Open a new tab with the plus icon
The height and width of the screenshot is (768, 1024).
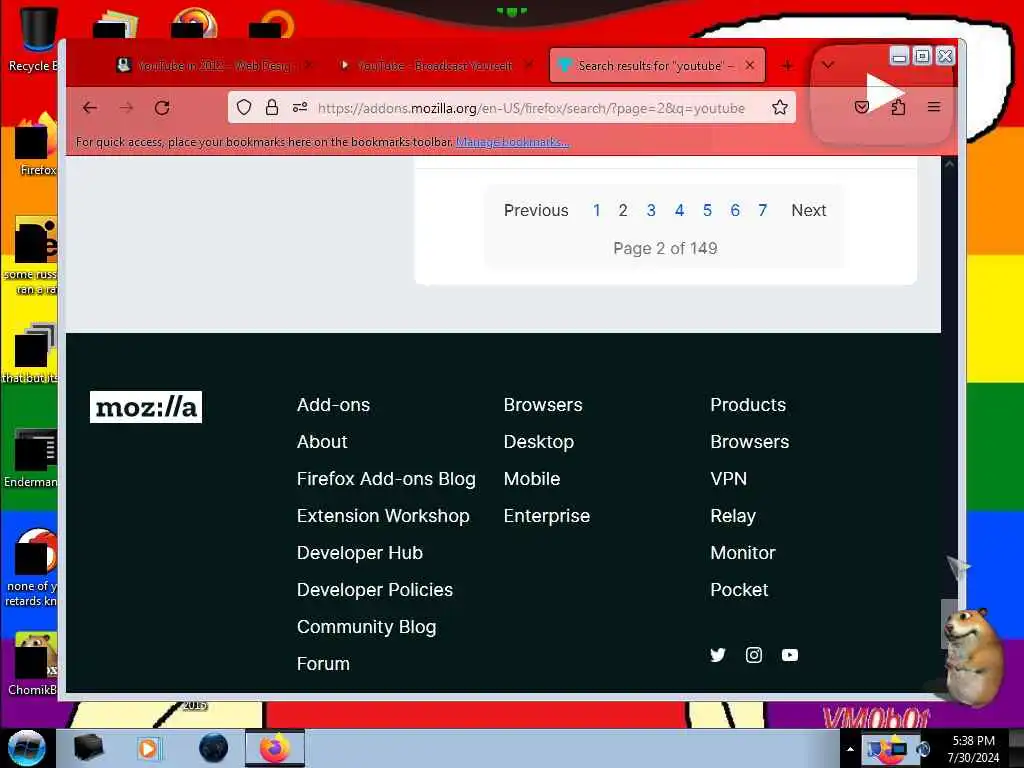(x=788, y=65)
